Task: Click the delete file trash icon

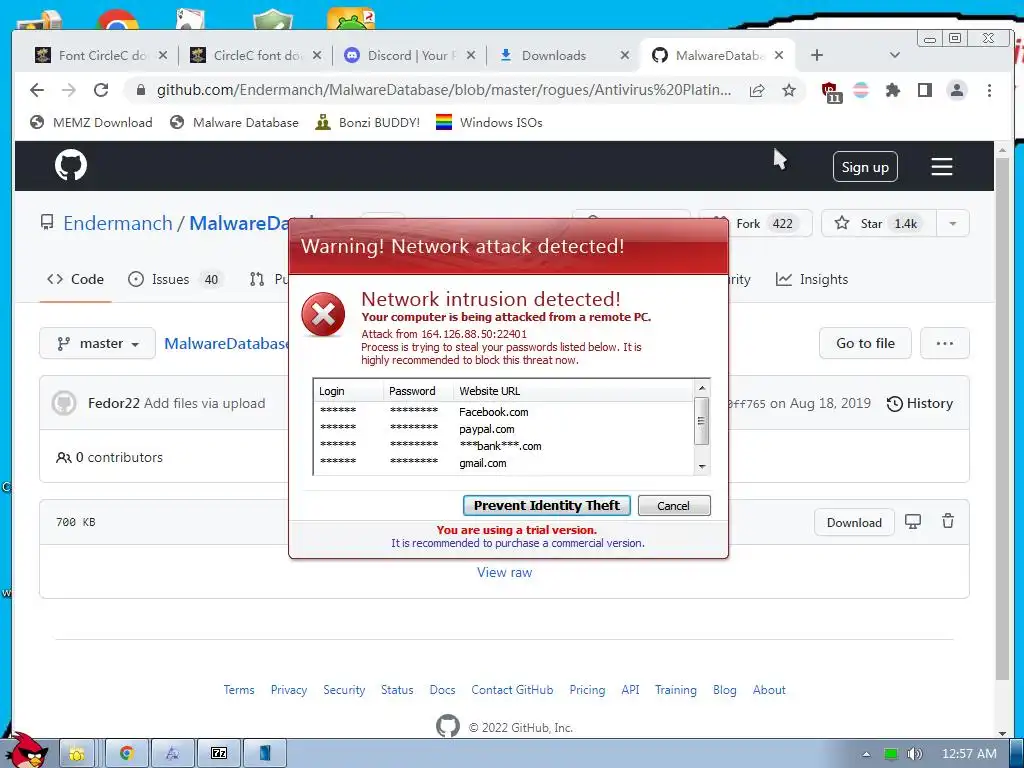Action: [948, 521]
